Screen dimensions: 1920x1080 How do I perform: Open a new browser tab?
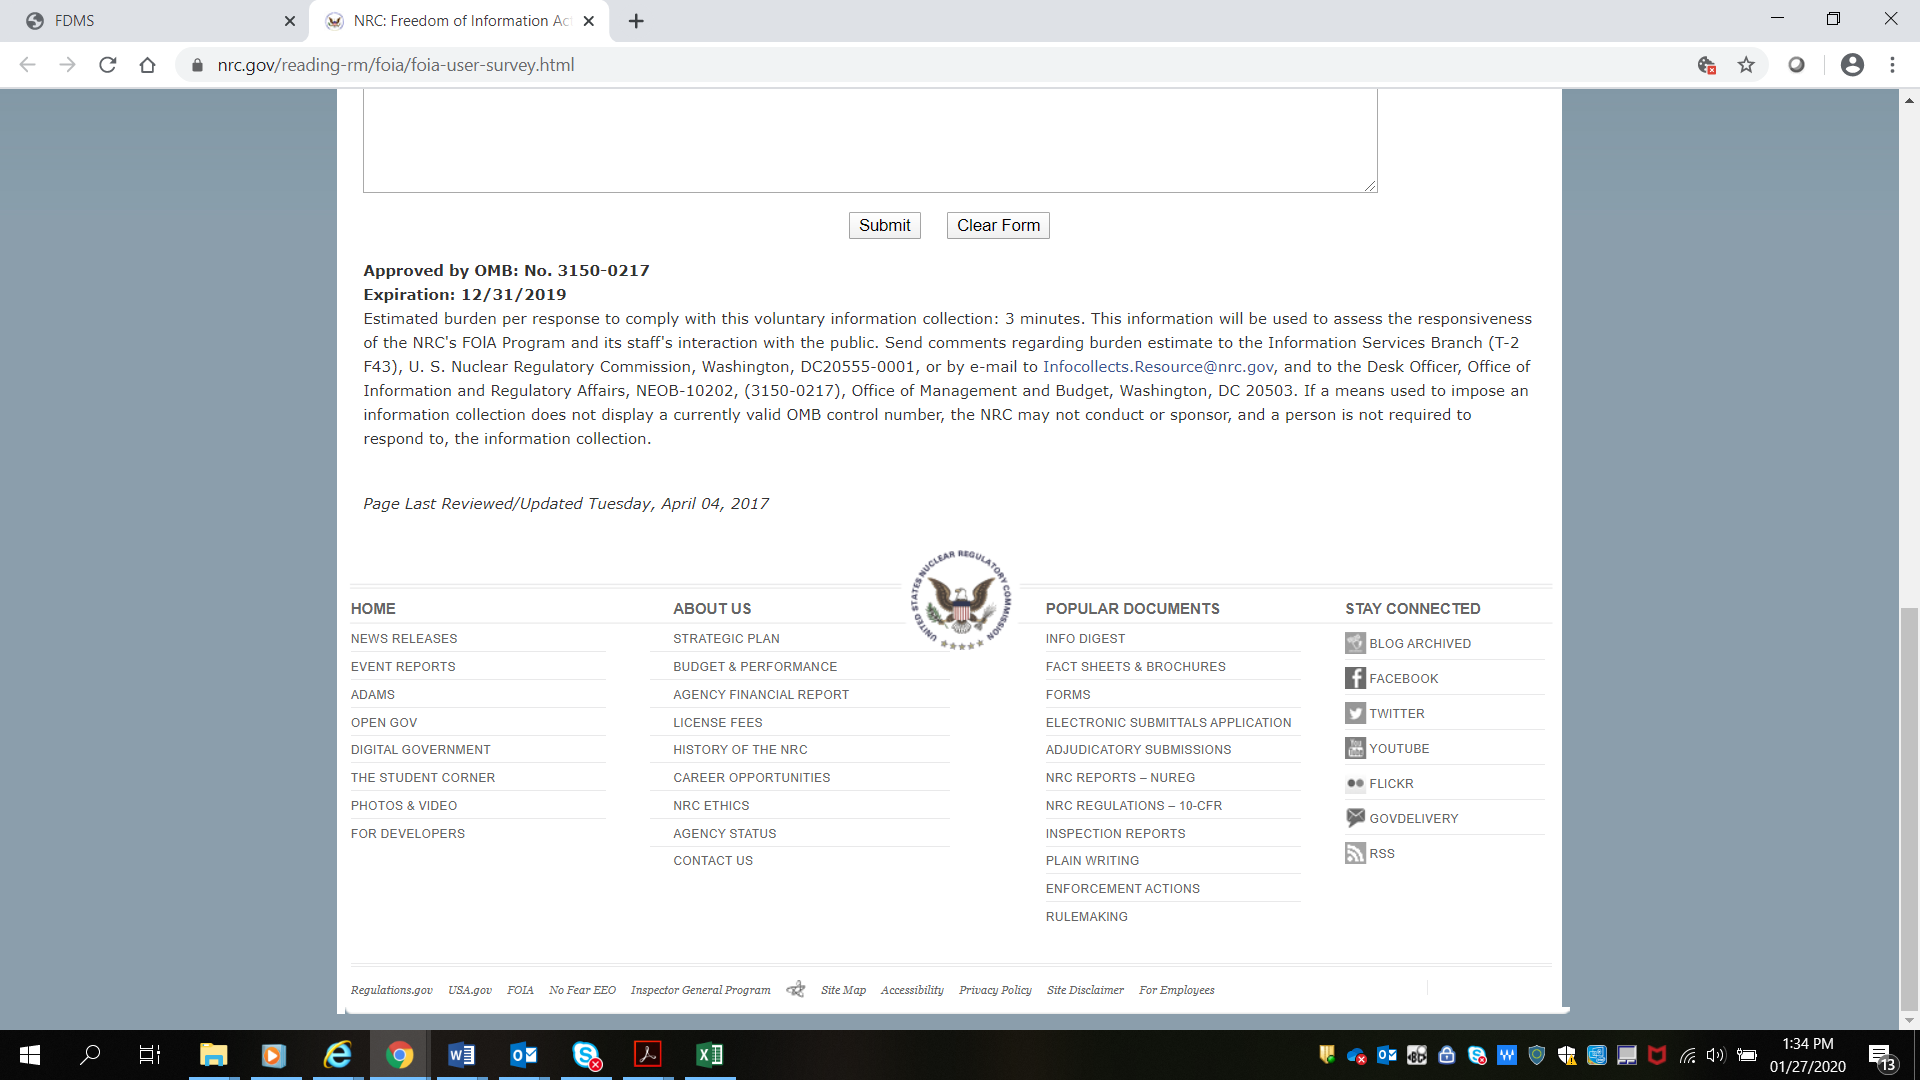tap(636, 21)
